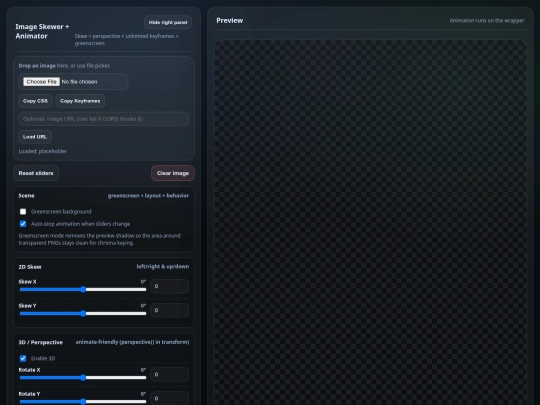Click the Copy Keyframes button
The width and height of the screenshot is (540, 405).
80,101
